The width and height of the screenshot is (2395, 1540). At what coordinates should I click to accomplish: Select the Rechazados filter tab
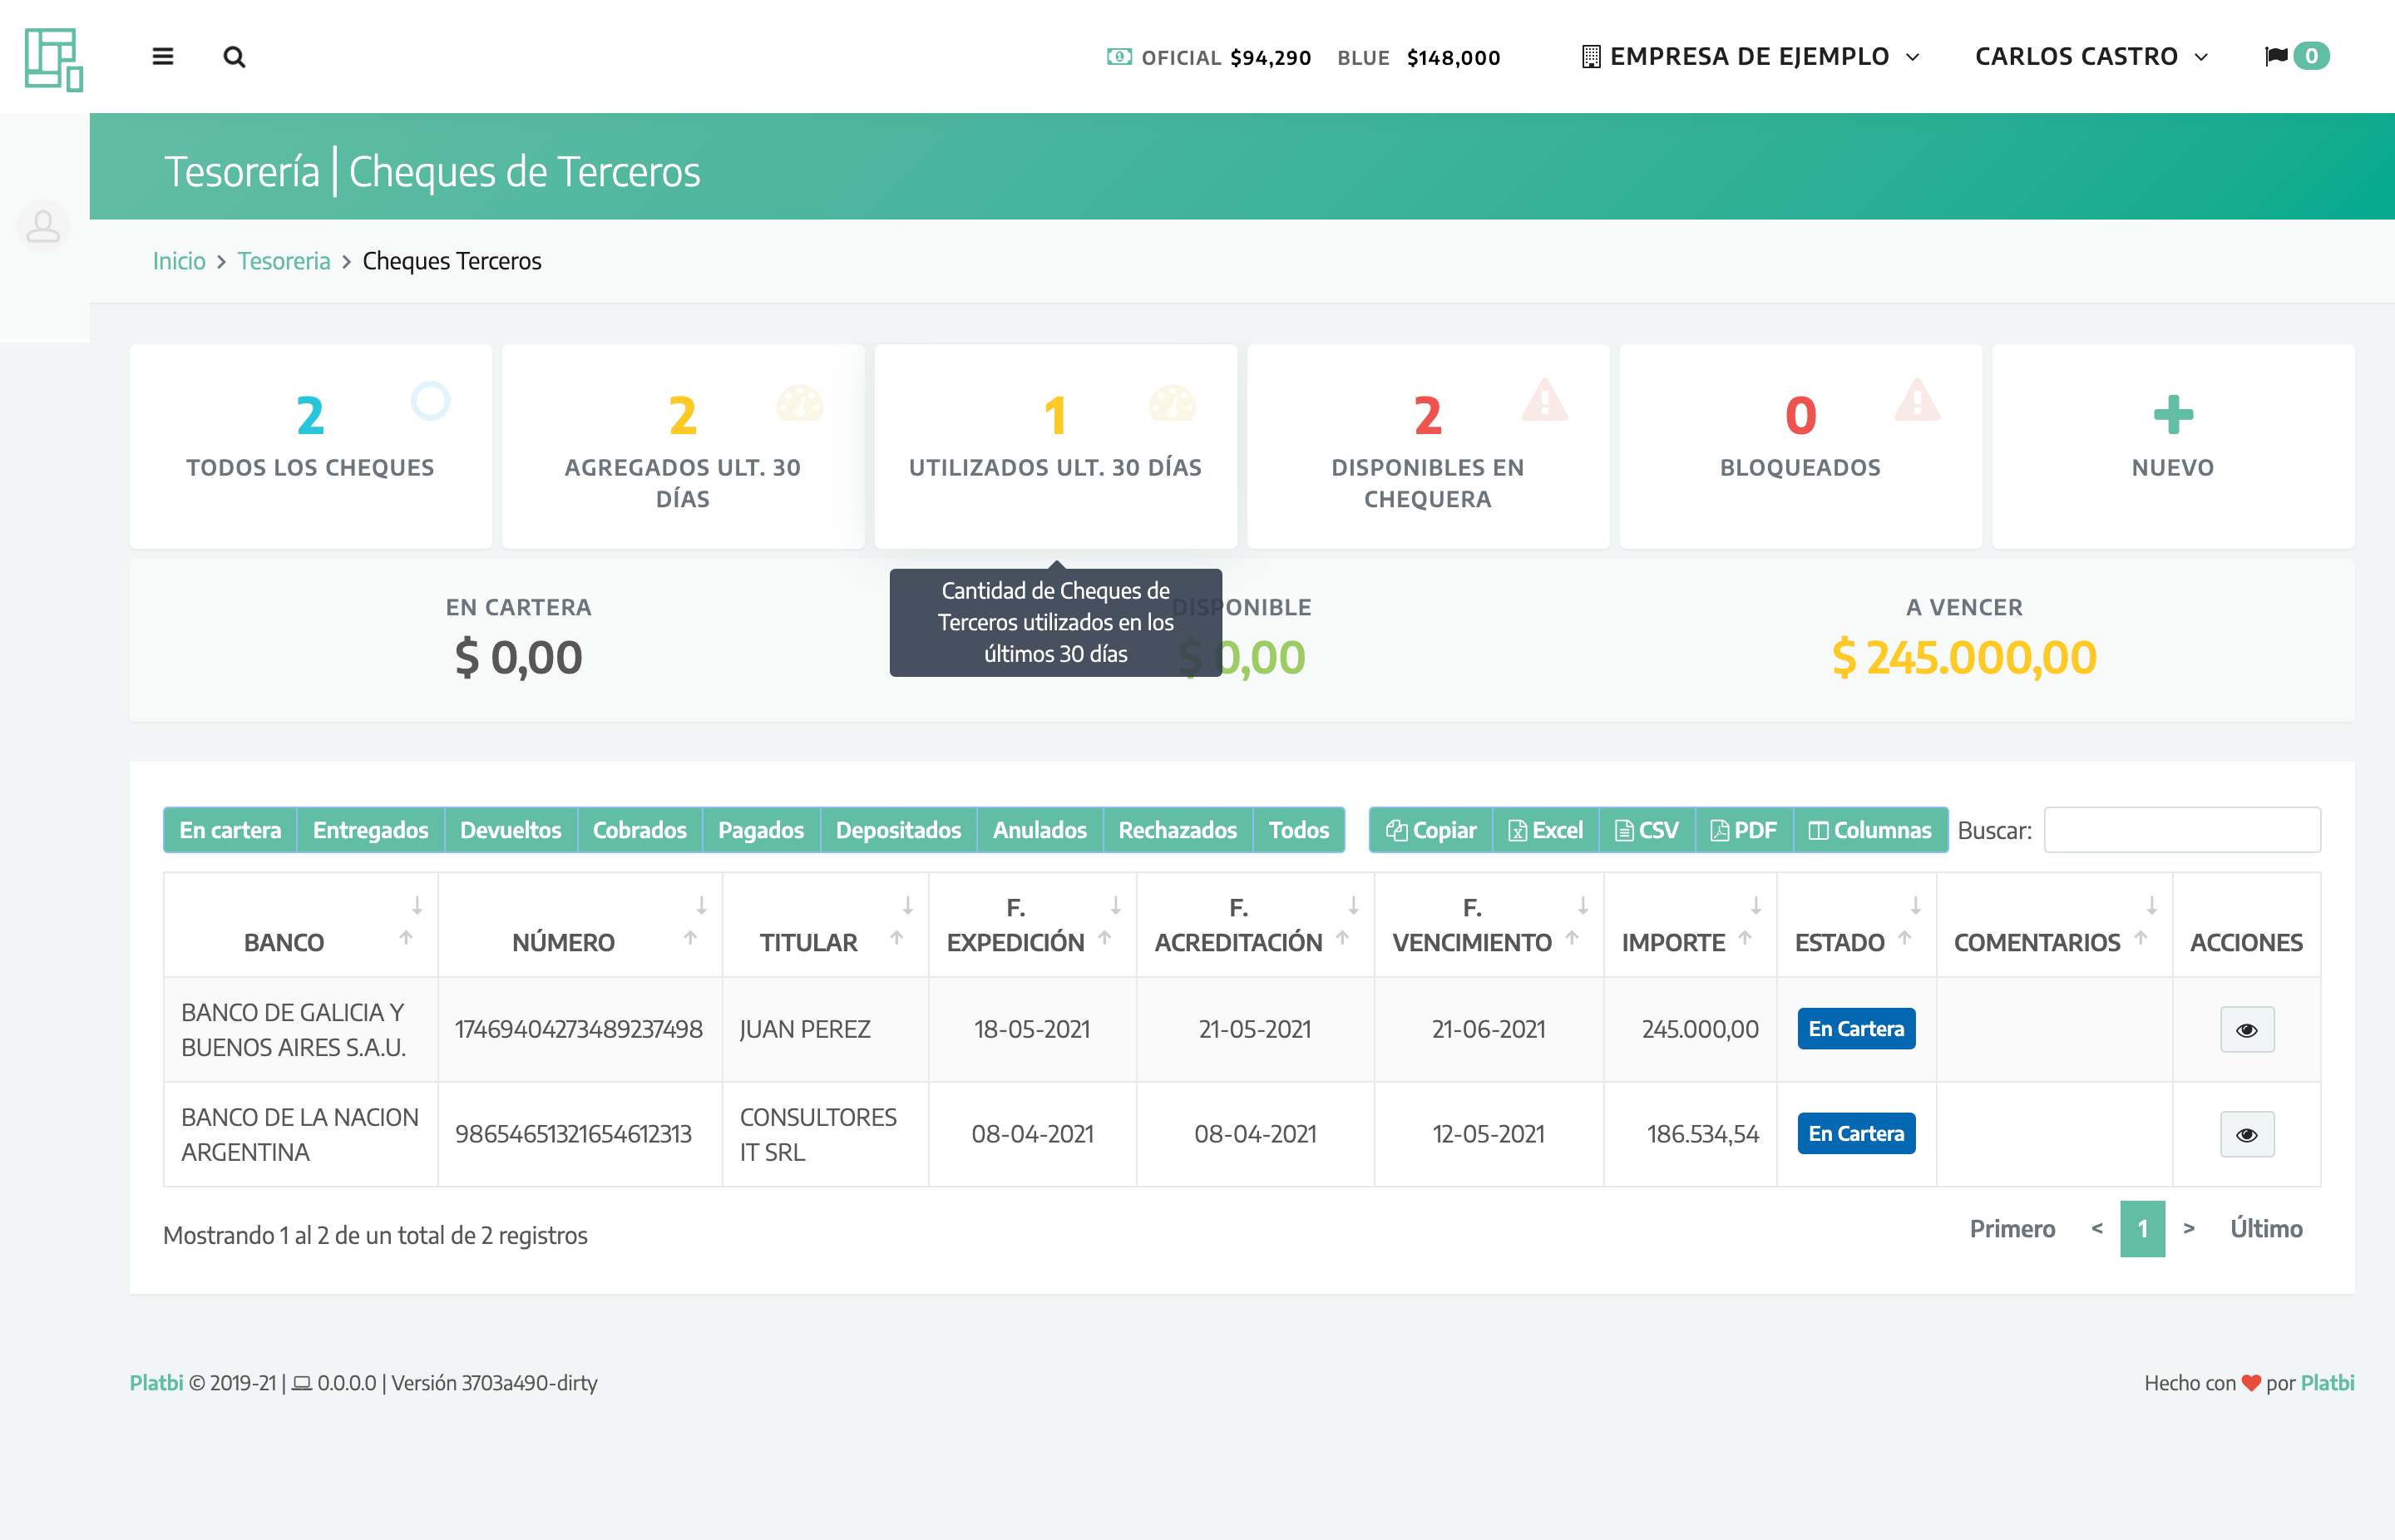pyautogui.click(x=1177, y=830)
